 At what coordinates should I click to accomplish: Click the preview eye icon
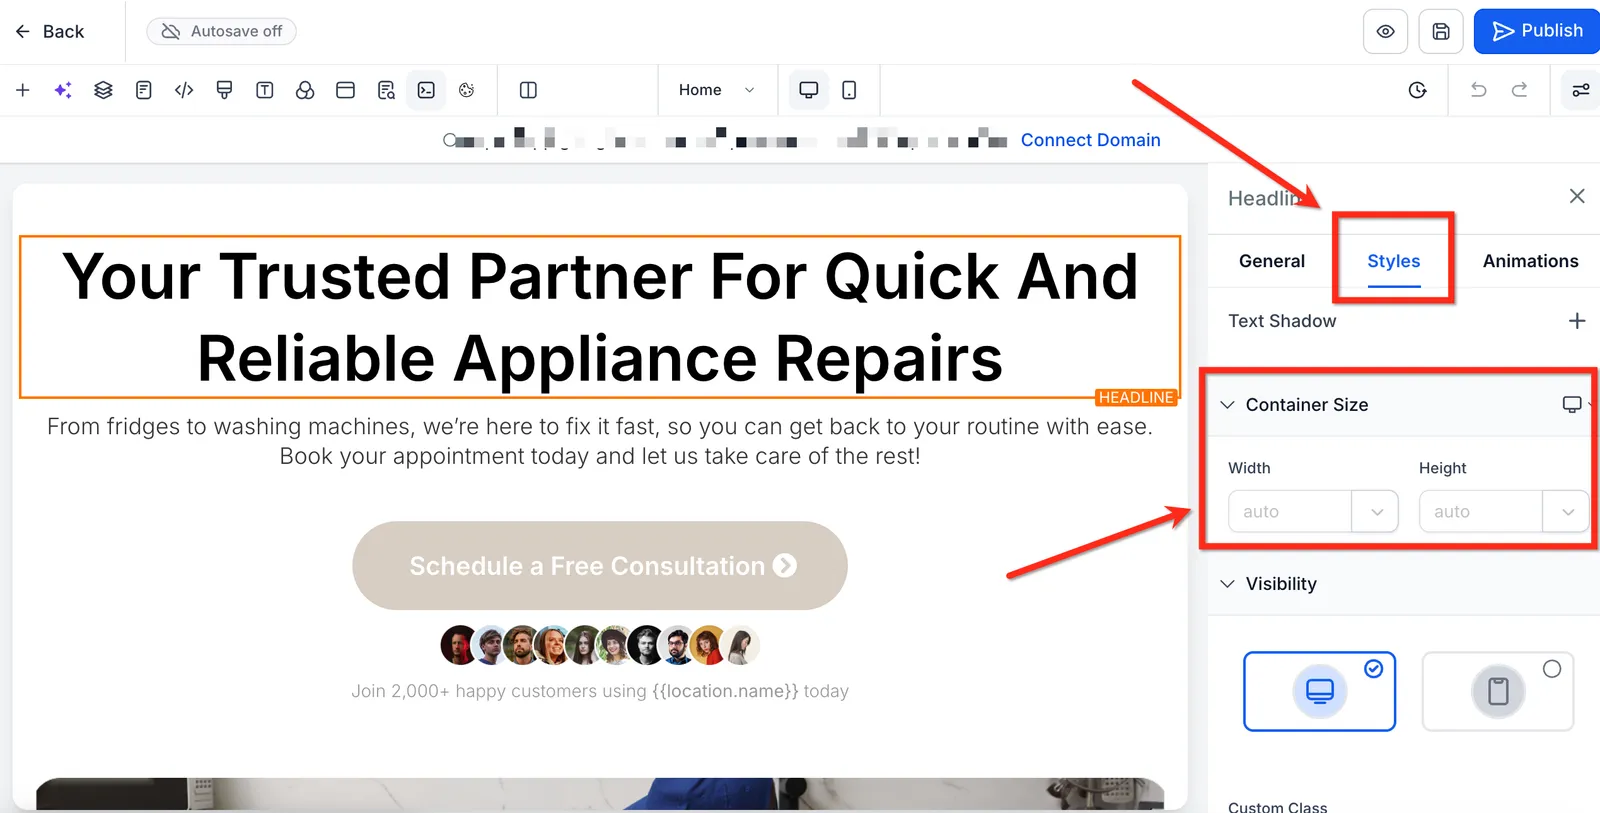1385,31
